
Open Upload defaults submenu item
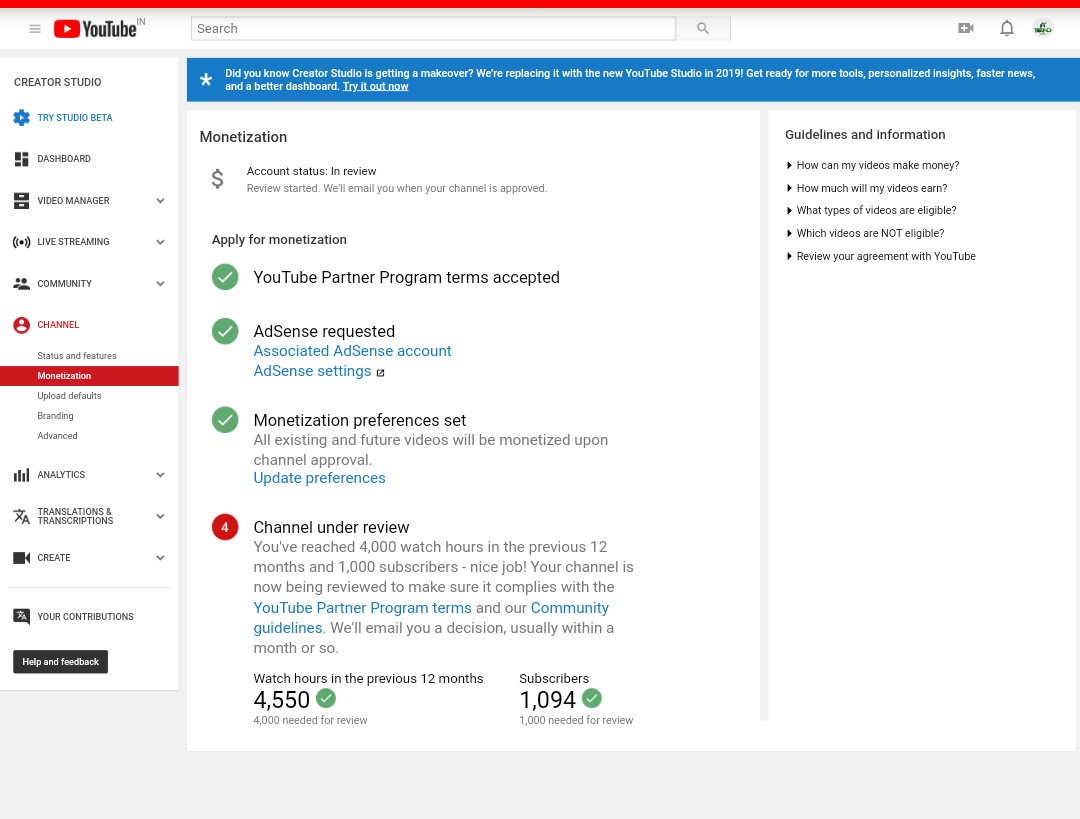(69, 396)
